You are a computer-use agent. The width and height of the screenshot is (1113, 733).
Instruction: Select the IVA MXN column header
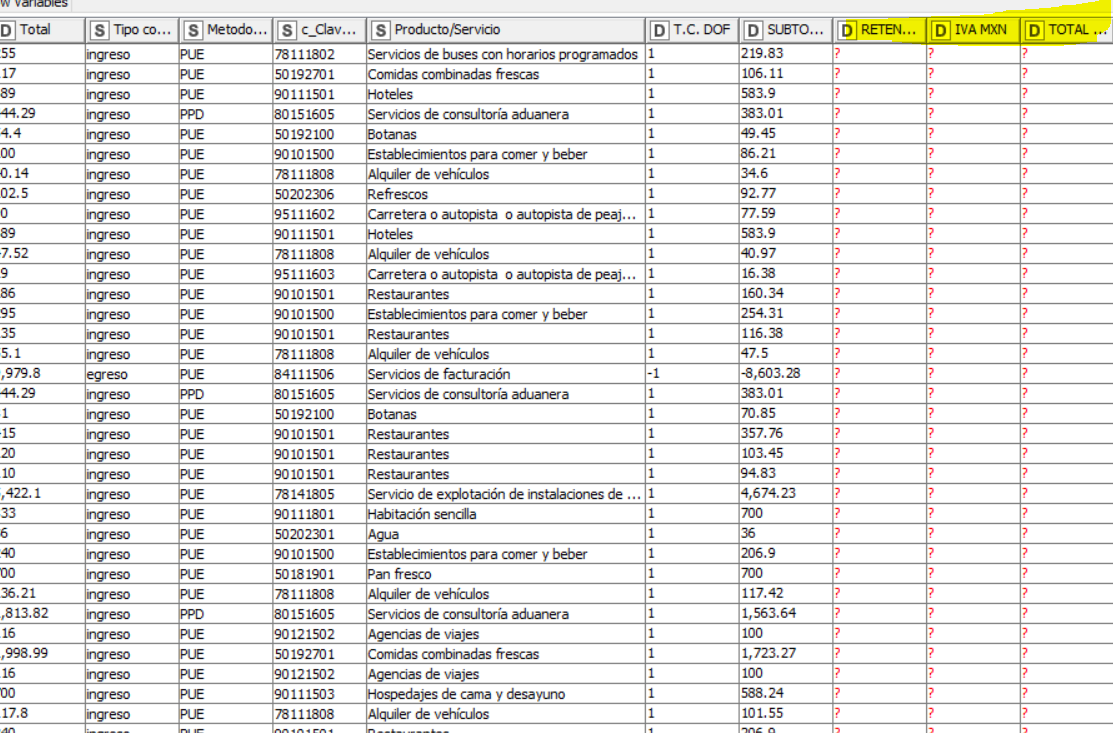point(973,30)
